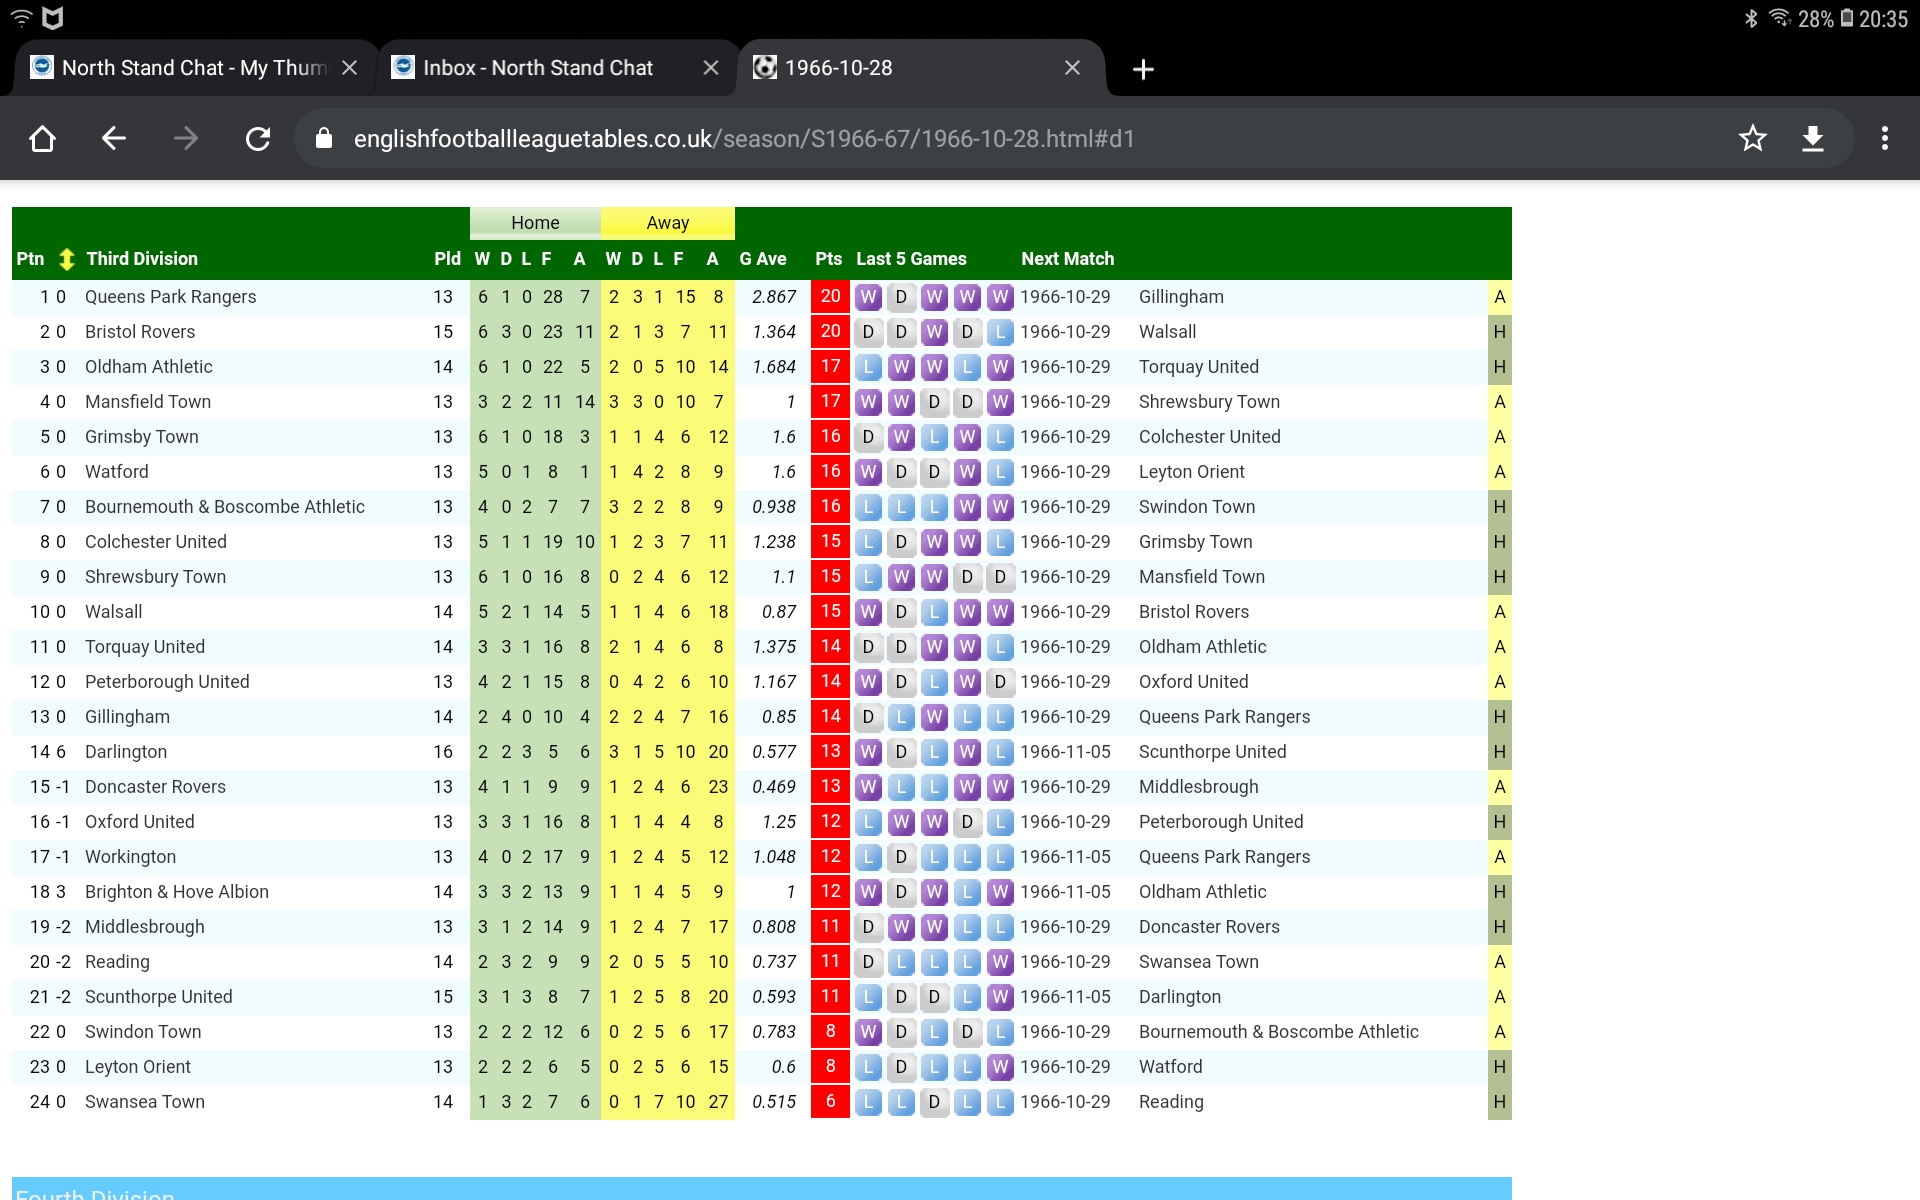Click Doncaster Rovers team name in row 15

[x=155, y=787]
